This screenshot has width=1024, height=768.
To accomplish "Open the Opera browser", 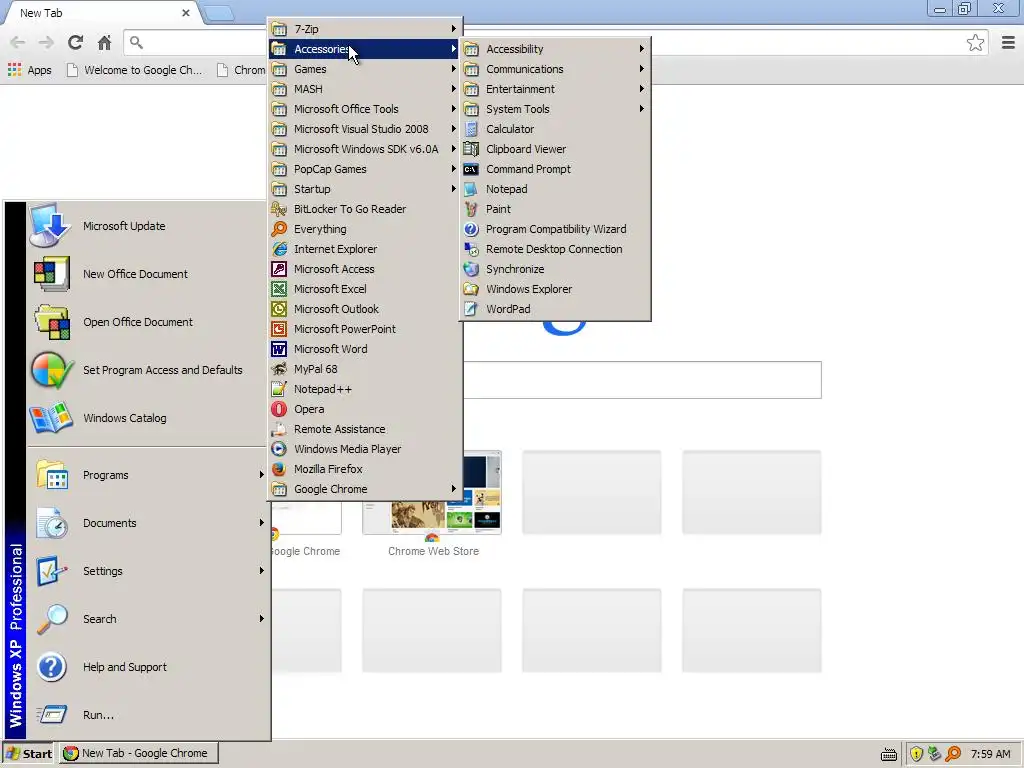I will [x=364, y=409].
